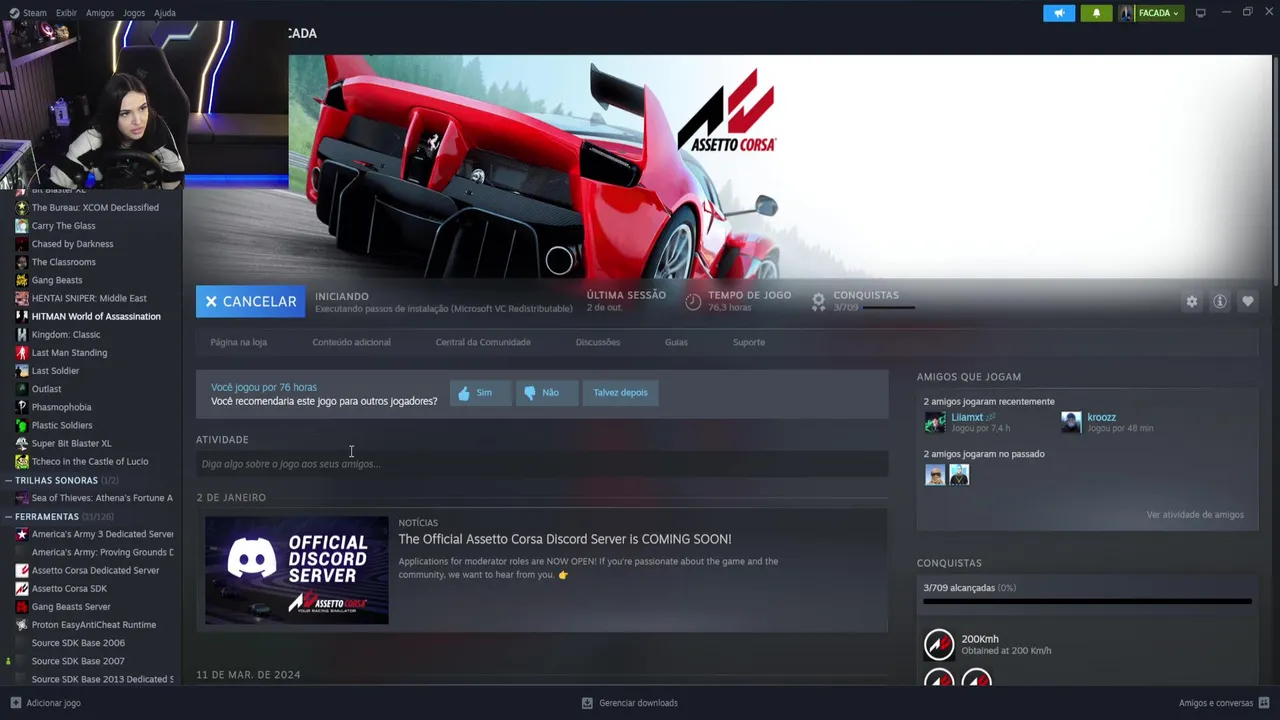
Task: Click the game info icon
Action: point(1220,301)
